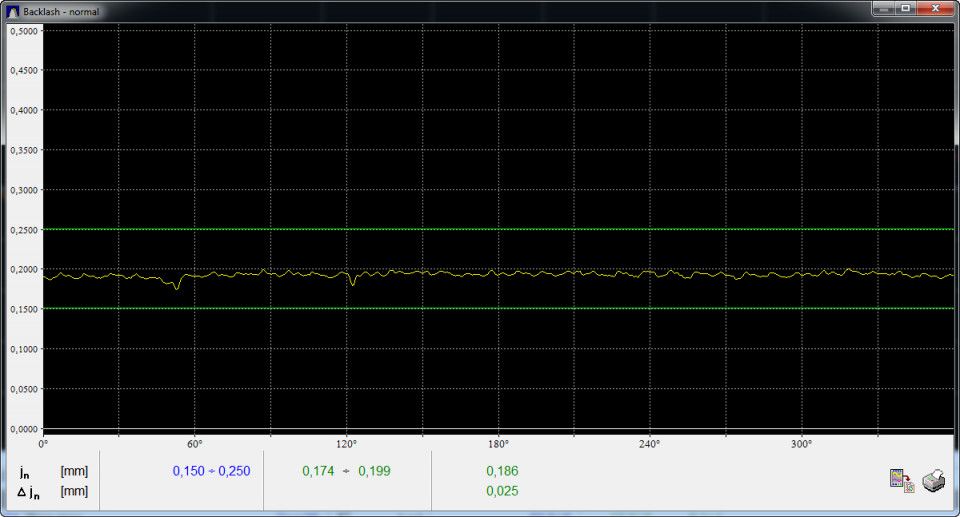960x517 pixels.
Task: Select the blue tolerance range 0,150 ÷ 0,250
Action: [213, 470]
